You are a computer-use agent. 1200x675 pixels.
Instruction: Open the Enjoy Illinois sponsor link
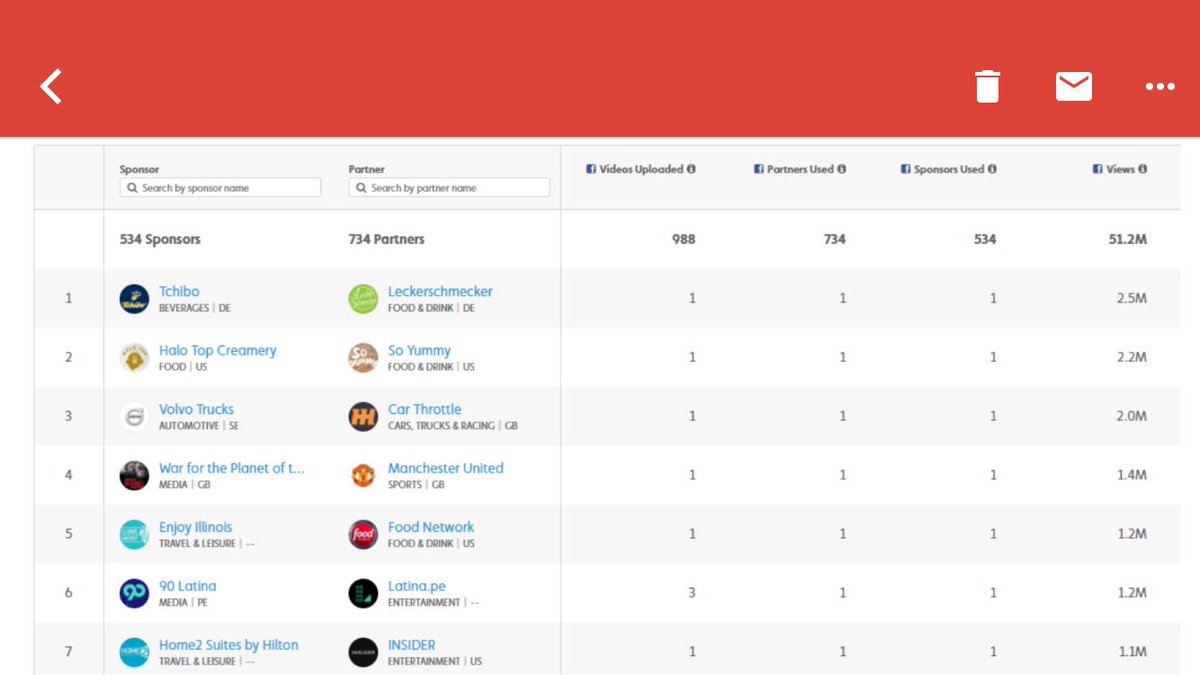point(195,527)
